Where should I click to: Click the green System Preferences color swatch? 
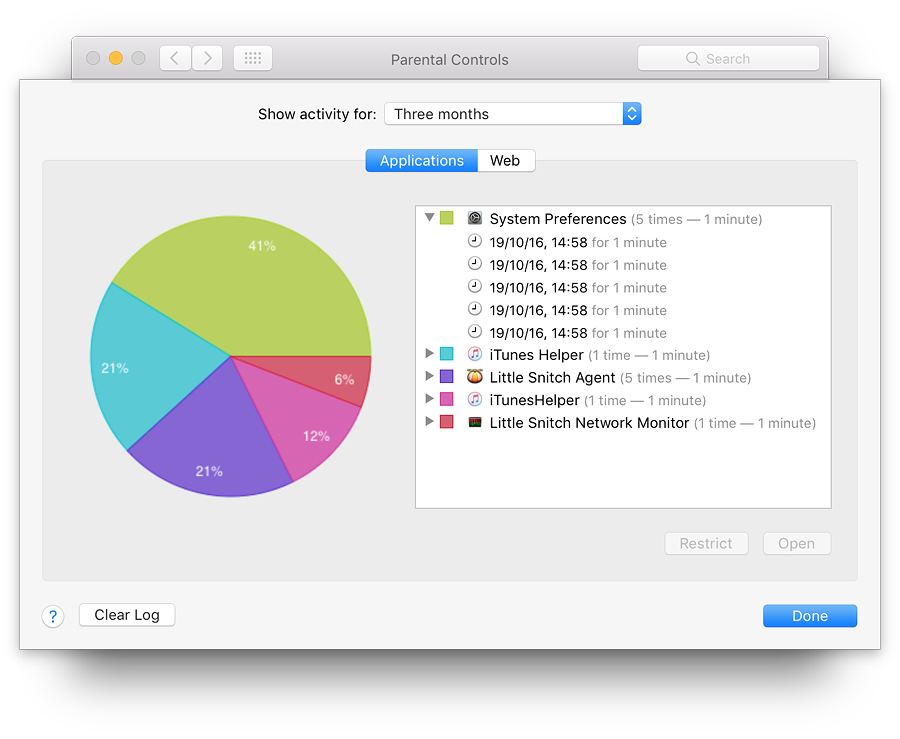[447, 218]
